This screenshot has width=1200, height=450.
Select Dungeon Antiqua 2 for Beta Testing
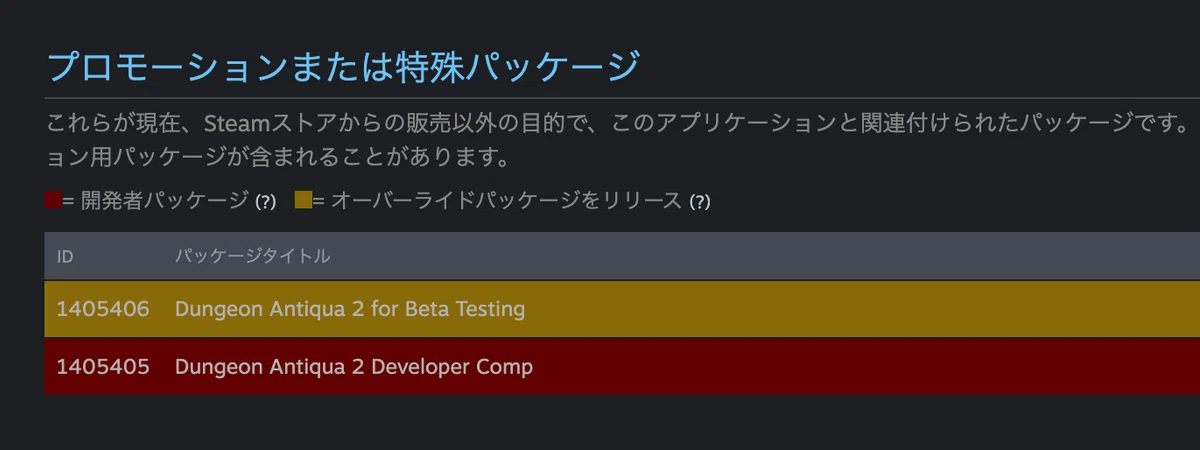(x=350, y=309)
